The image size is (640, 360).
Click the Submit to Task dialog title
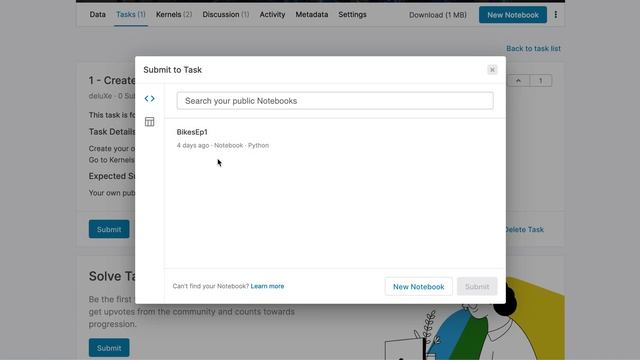173,70
